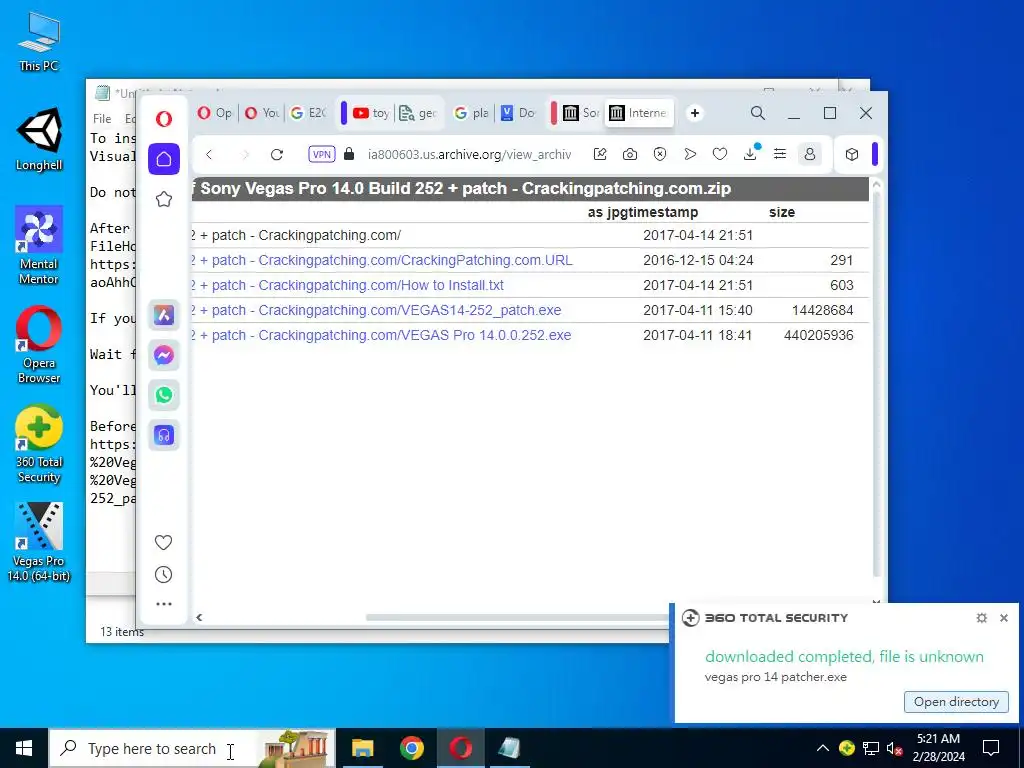Open This PC desktop icon
Screen dimensions: 1024x768
coord(39,41)
